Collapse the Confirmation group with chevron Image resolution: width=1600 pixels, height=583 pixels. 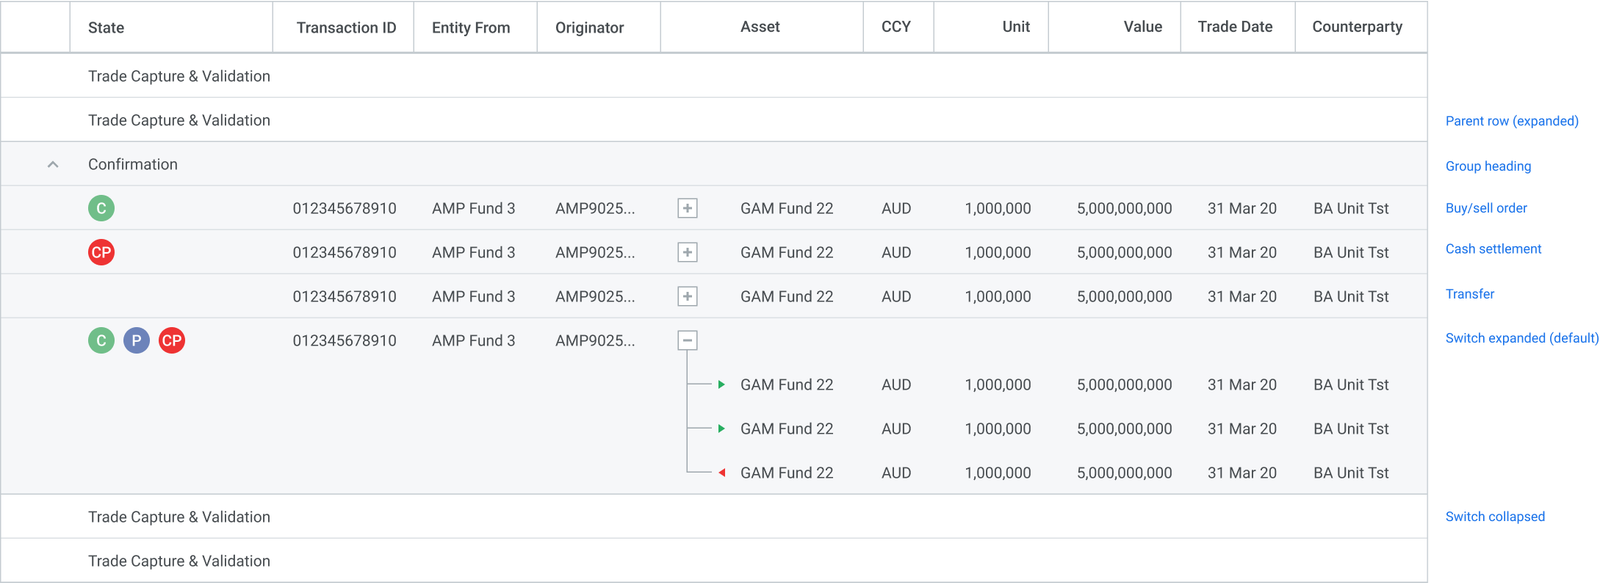click(53, 164)
